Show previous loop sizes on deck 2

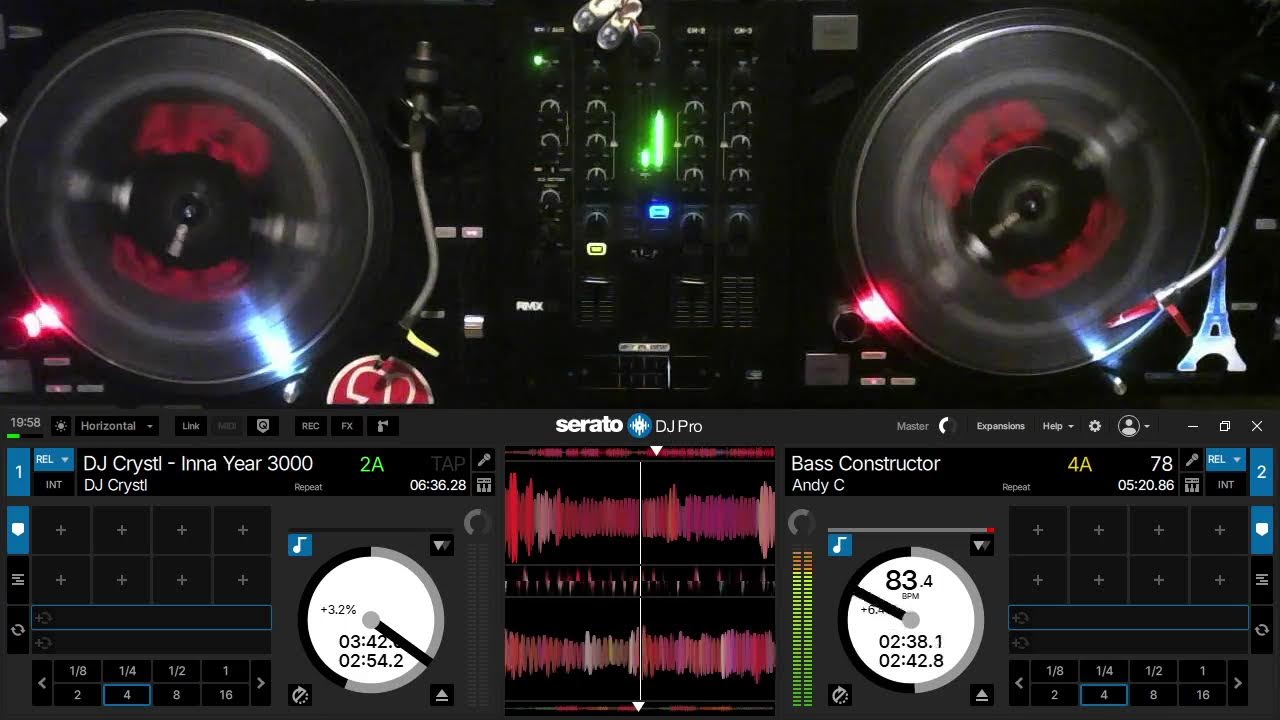[1019, 683]
